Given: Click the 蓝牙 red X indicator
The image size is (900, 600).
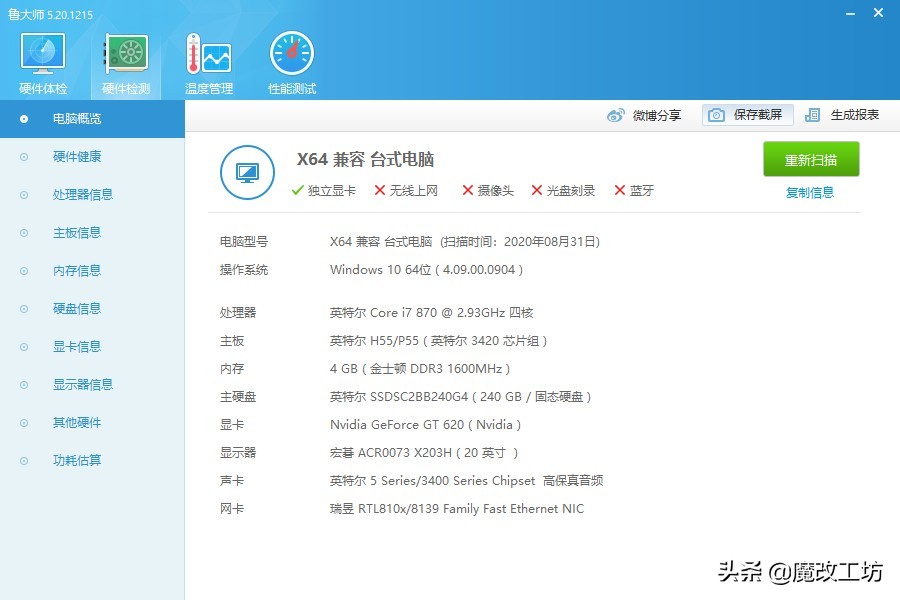Looking at the screenshot, I should 622,190.
